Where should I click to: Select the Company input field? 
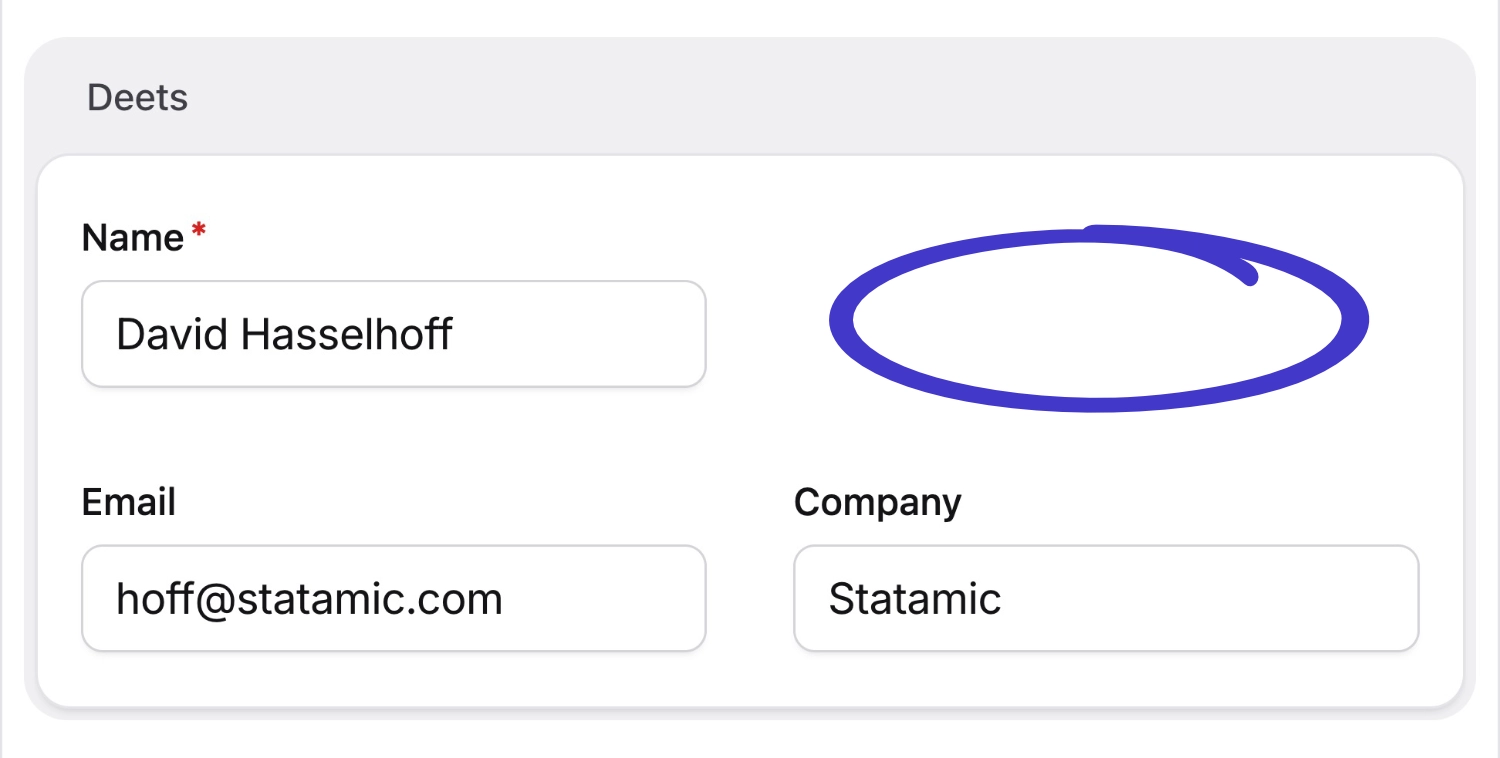[1105, 598]
